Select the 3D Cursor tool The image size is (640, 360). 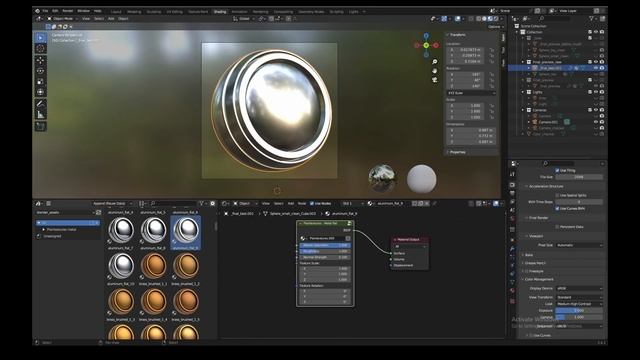pos(40,49)
